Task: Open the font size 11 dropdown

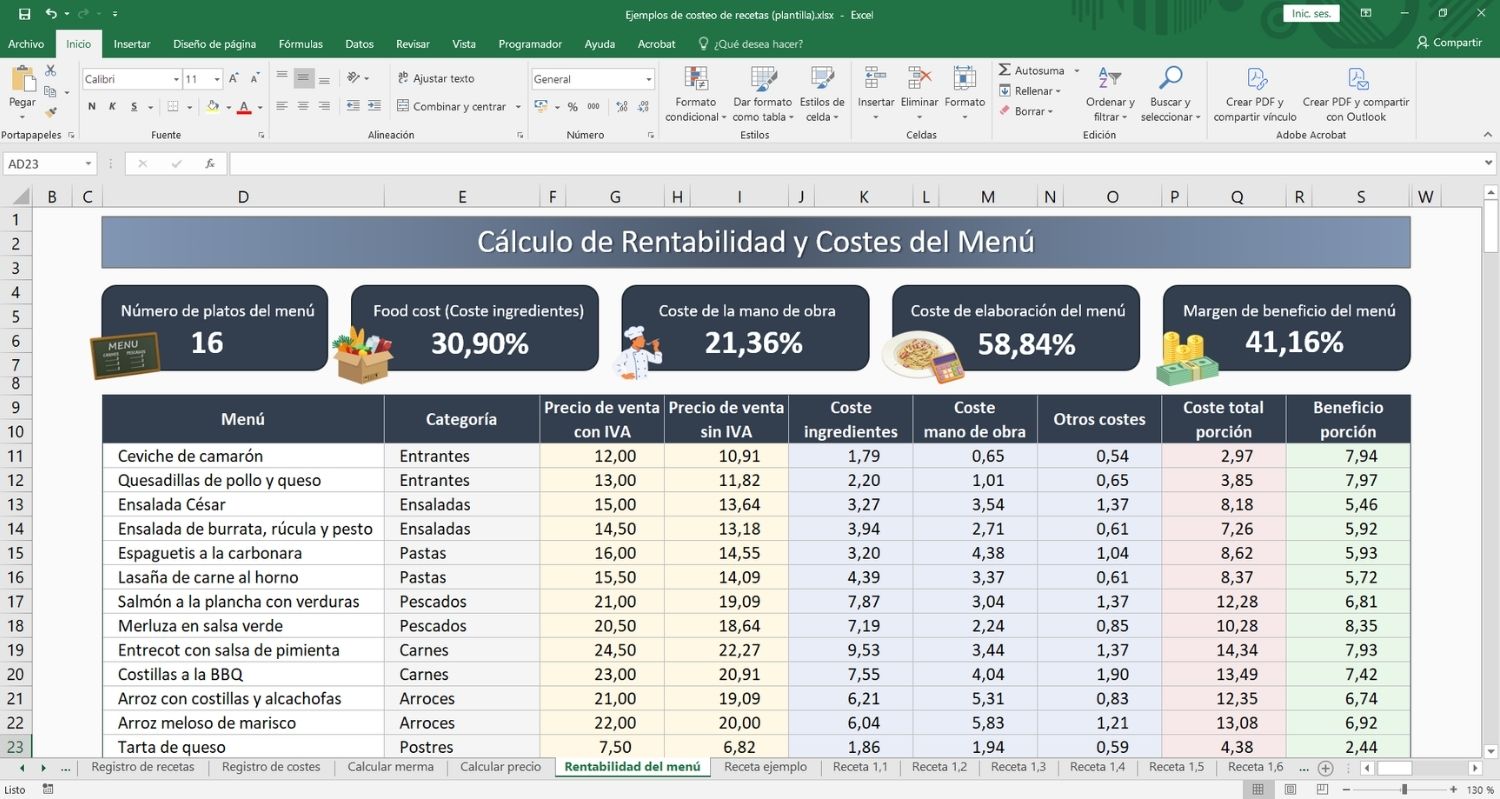Action: pyautogui.click(x=218, y=79)
